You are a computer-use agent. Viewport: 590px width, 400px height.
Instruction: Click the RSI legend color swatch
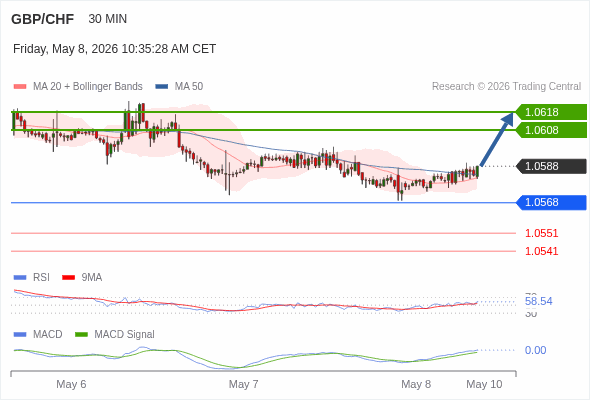20,278
